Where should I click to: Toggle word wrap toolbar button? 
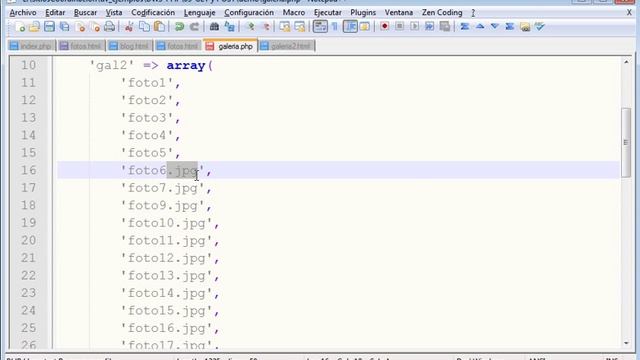coord(320,27)
